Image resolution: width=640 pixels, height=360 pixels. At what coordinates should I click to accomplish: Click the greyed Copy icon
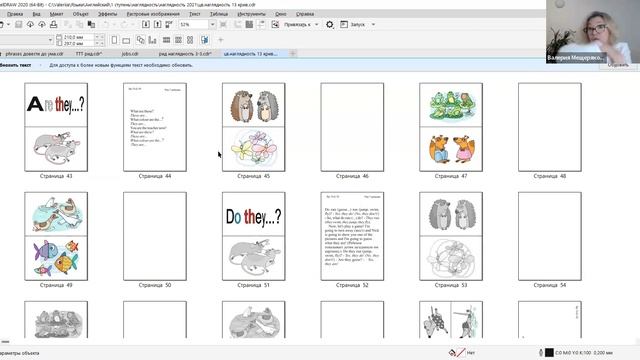coord(80,24)
